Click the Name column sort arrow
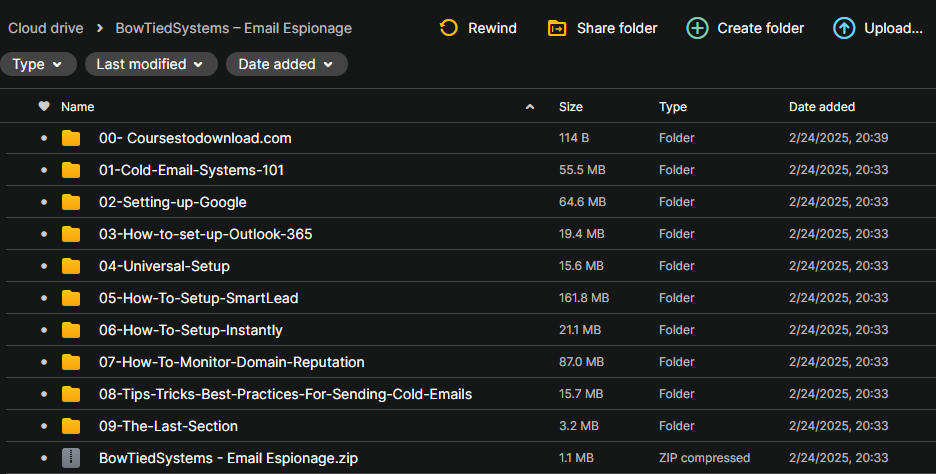Viewport: 936px width, 474px height. pos(529,107)
